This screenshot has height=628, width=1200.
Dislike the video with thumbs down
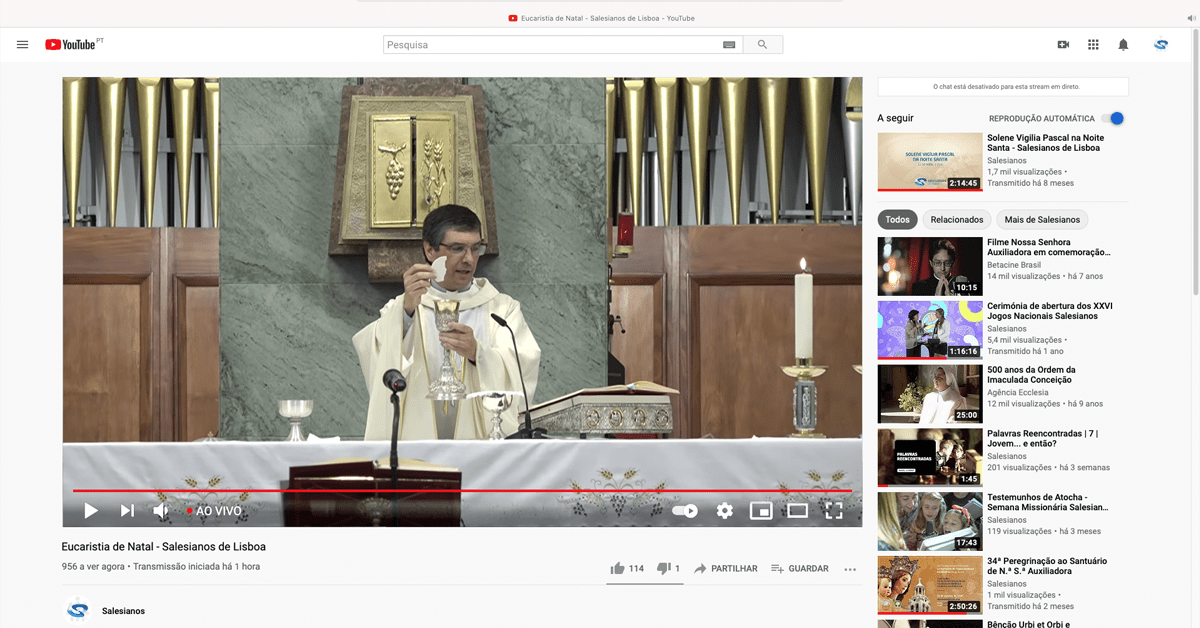pyautogui.click(x=668, y=568)
